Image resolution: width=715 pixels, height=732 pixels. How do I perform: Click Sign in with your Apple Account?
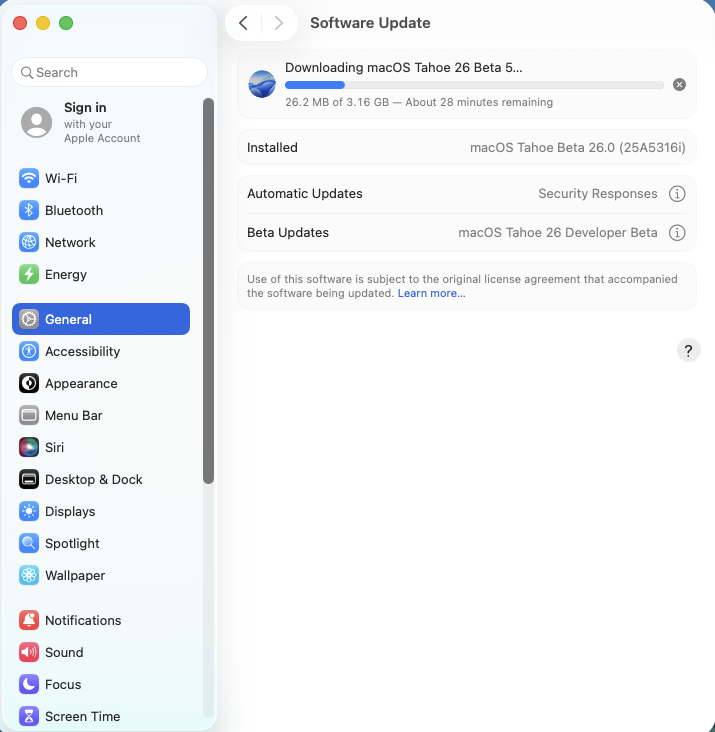click(x=102, y=122)
